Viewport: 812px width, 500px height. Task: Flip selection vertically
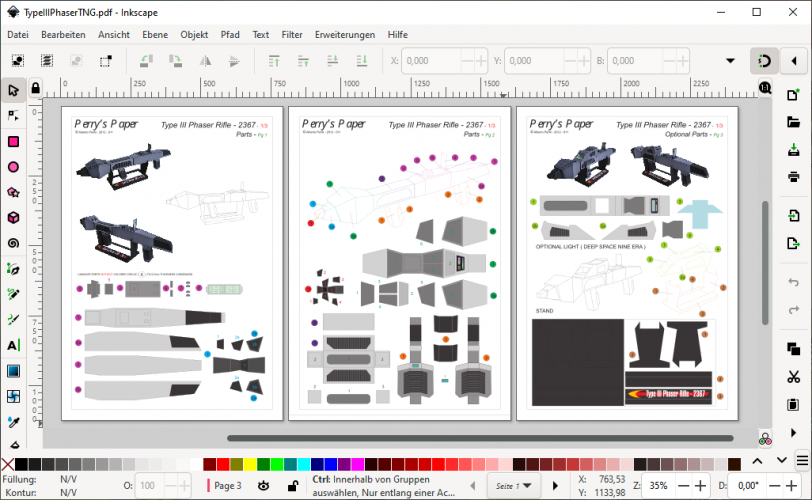pos(234,61)
